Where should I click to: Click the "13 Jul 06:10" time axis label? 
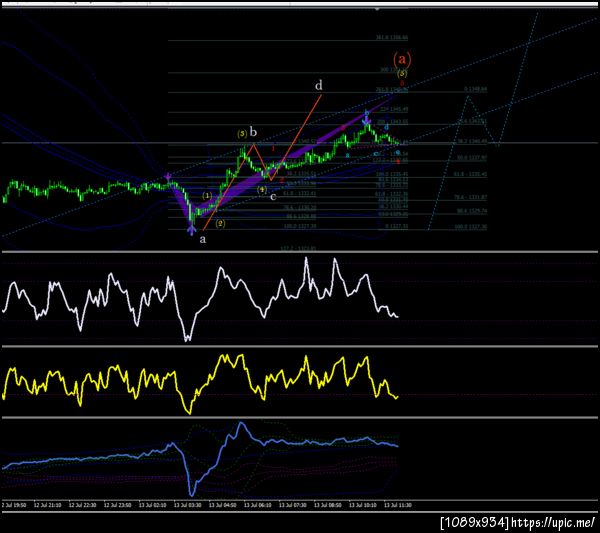point(258,505)
